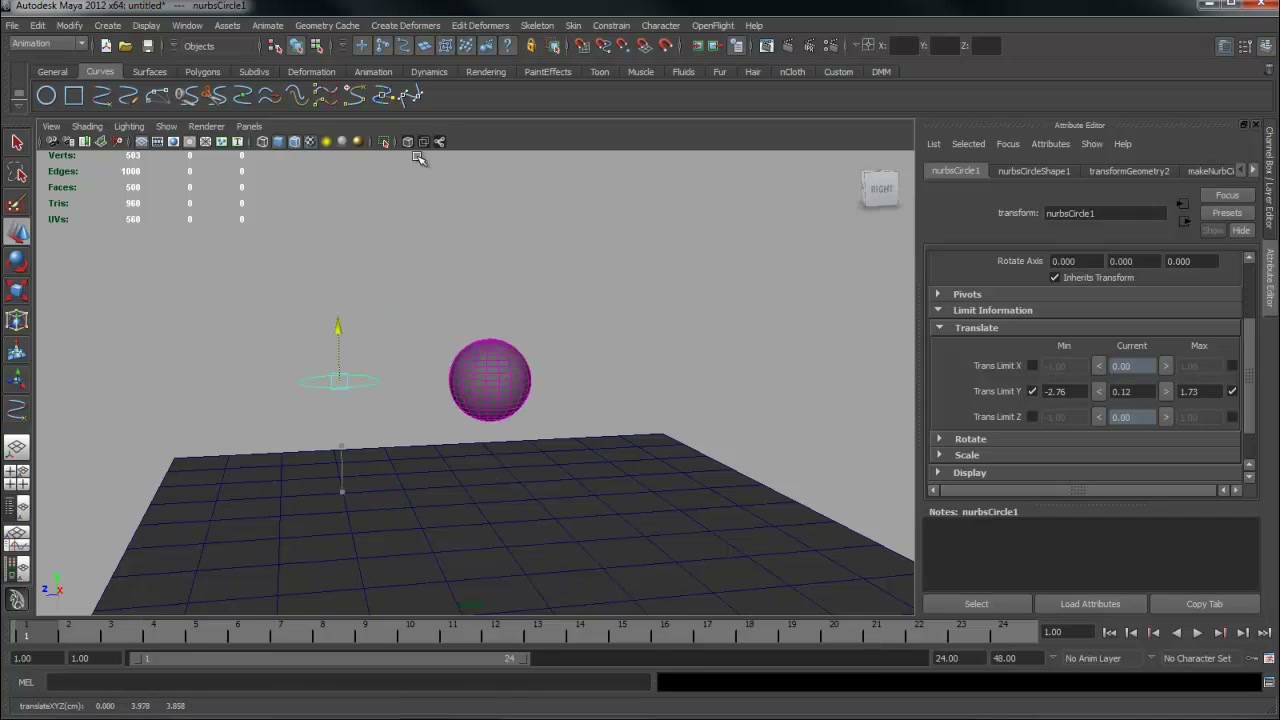Select the NURBS square shelf icon
Image resolution: width=1280 pixels, height=720 pixels.
tap(74, 96)
